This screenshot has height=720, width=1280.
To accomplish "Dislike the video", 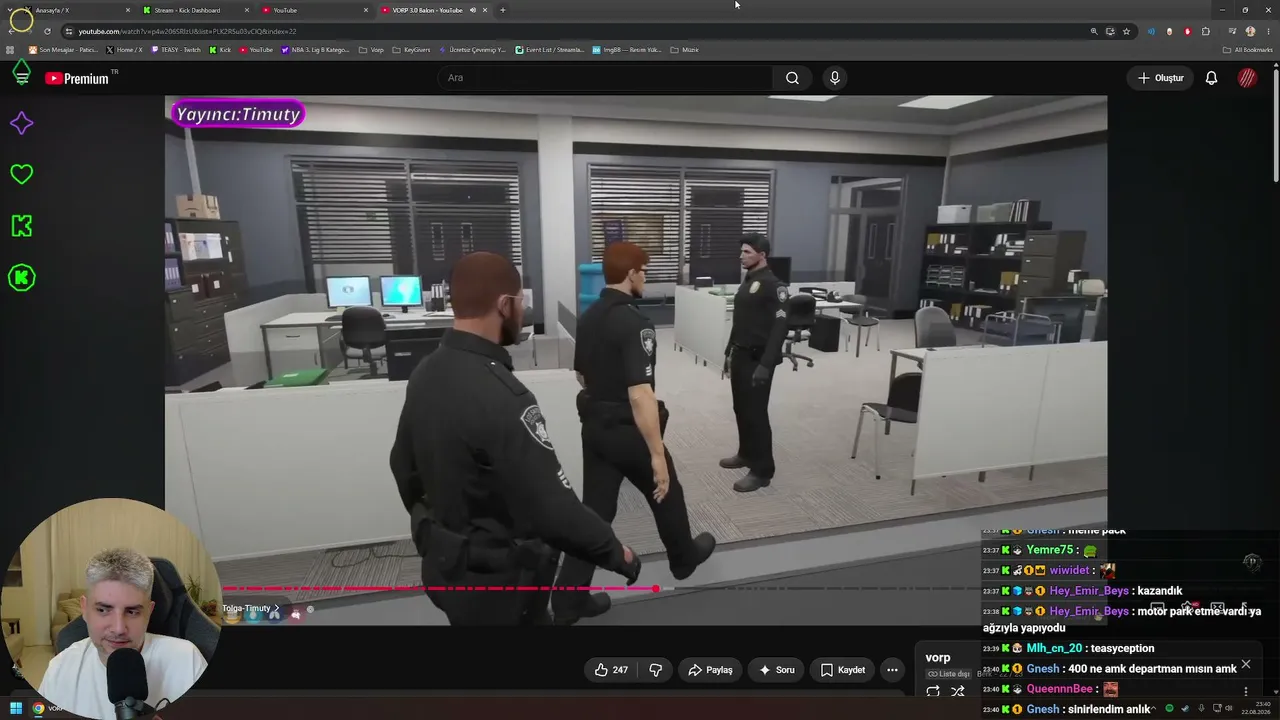I will pyautogui.click(x=656, y=670).
